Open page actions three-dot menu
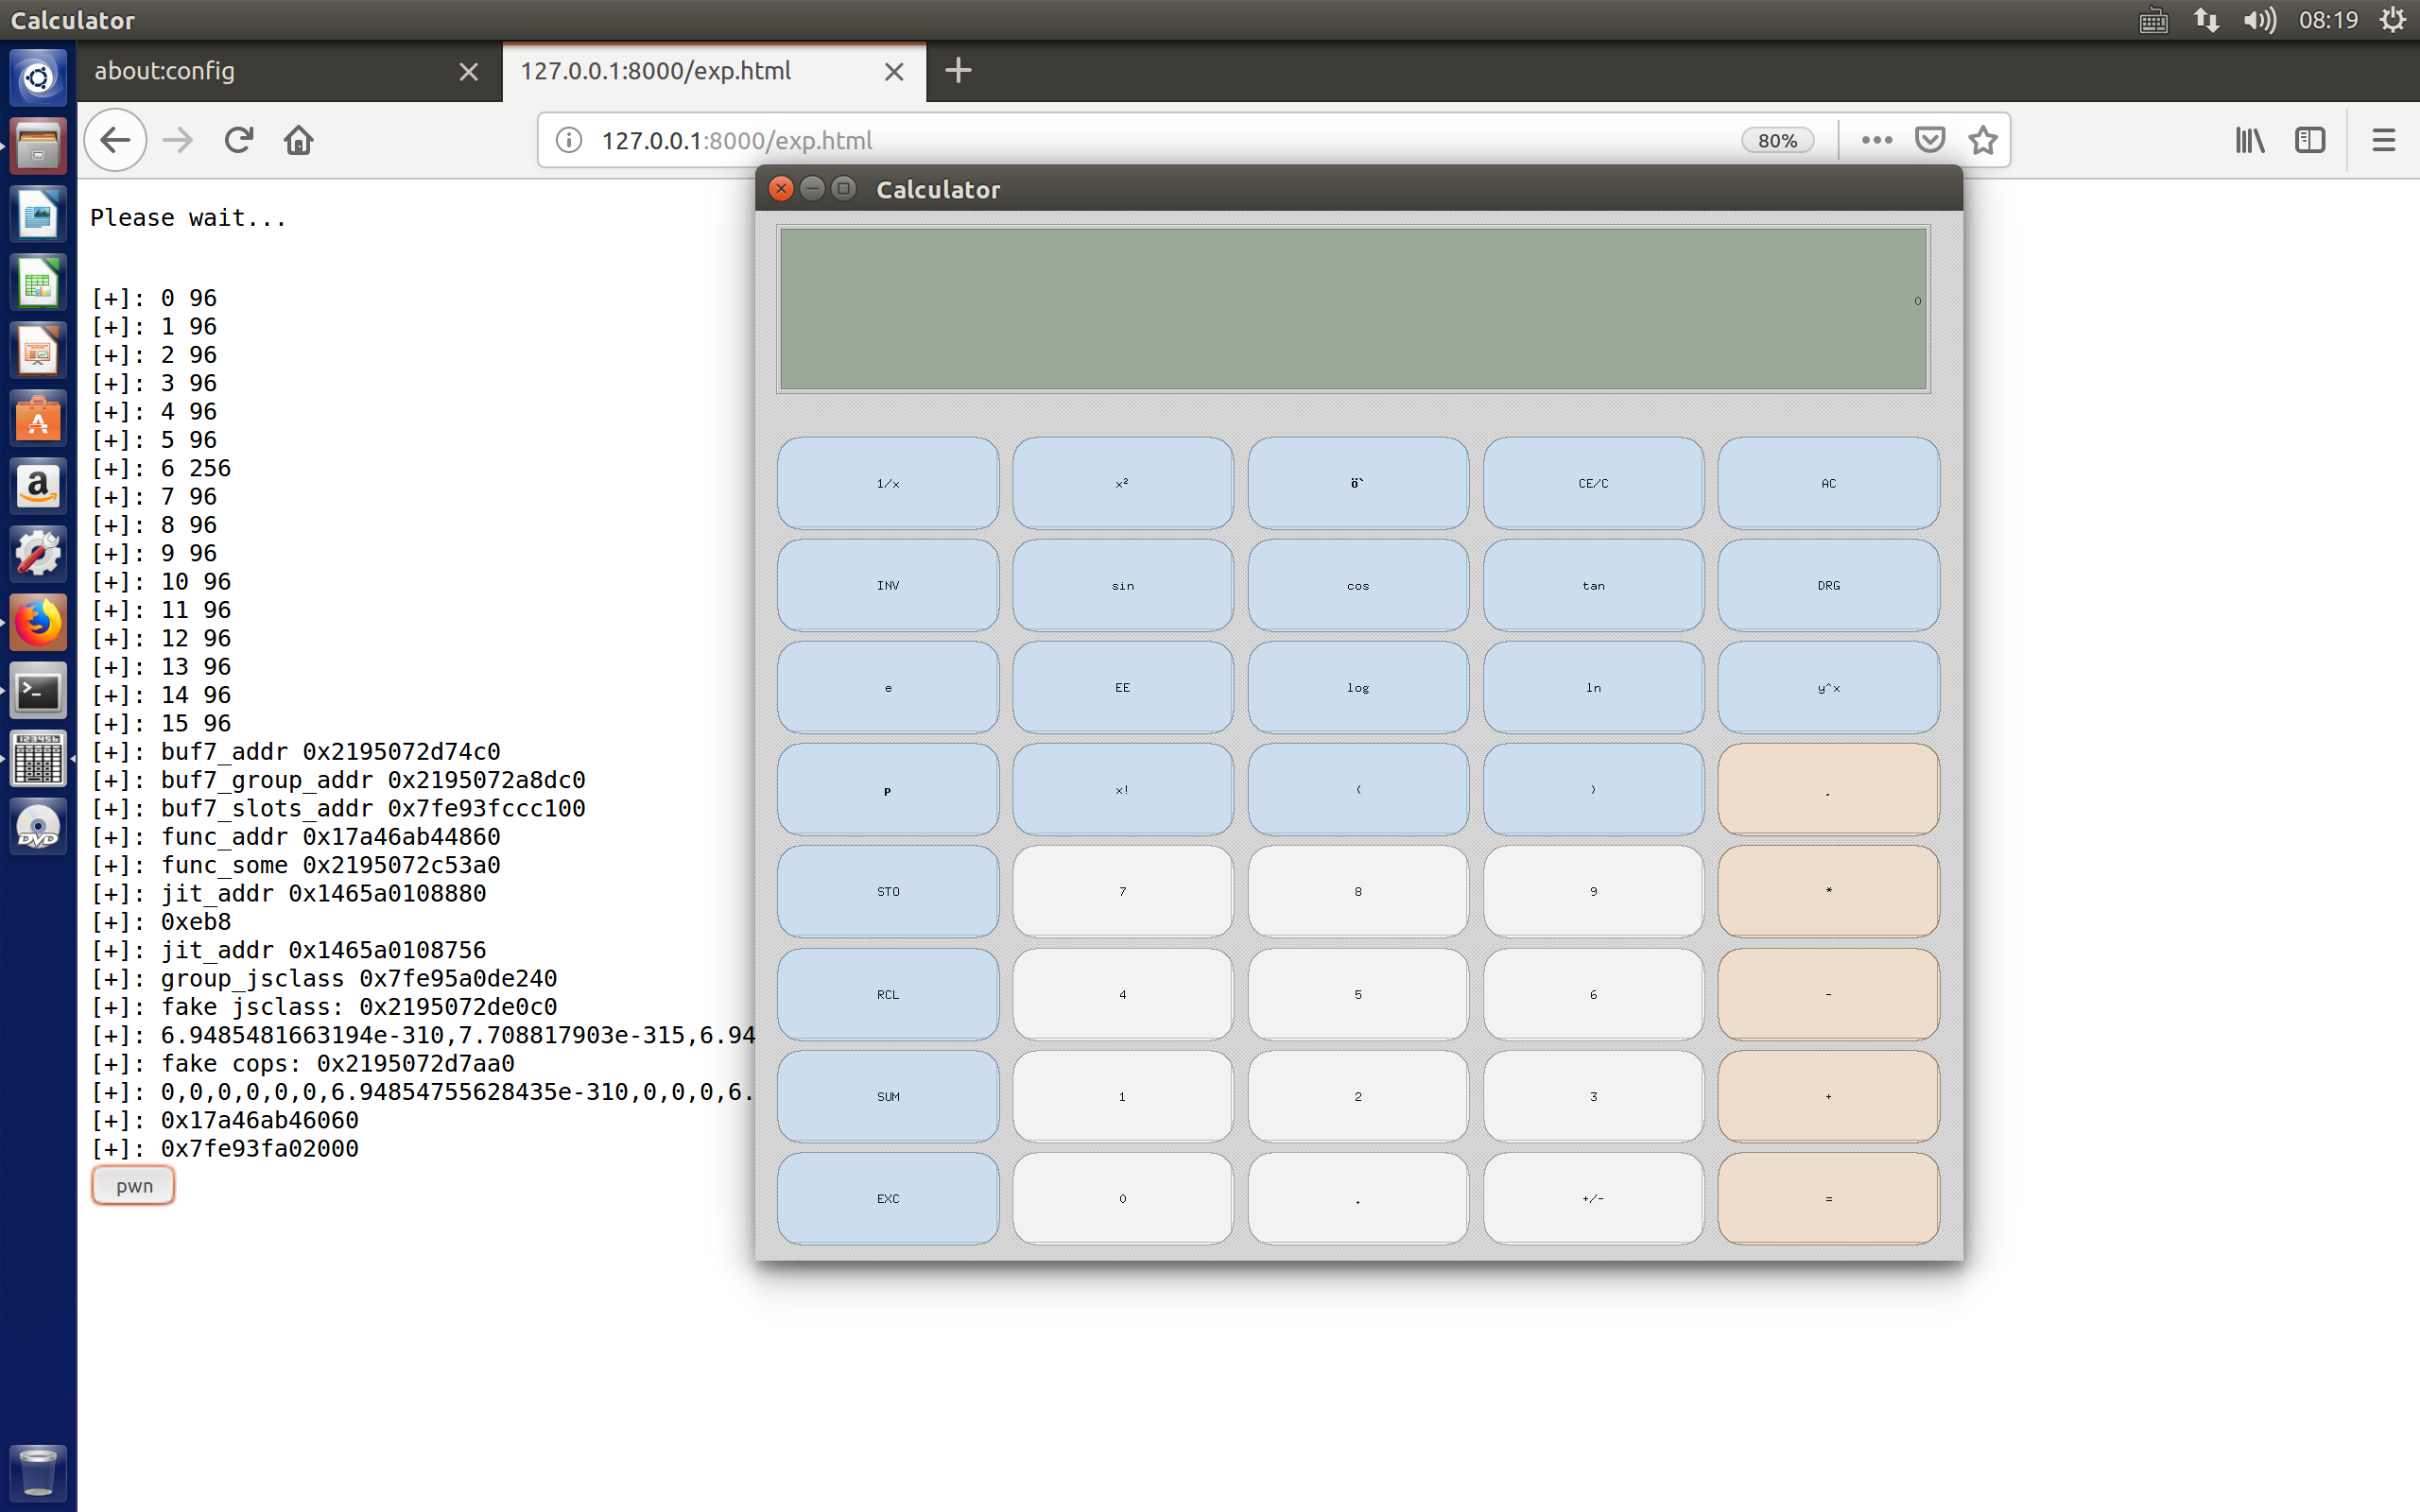2420x1512 pixels. tap(1876, 140)
